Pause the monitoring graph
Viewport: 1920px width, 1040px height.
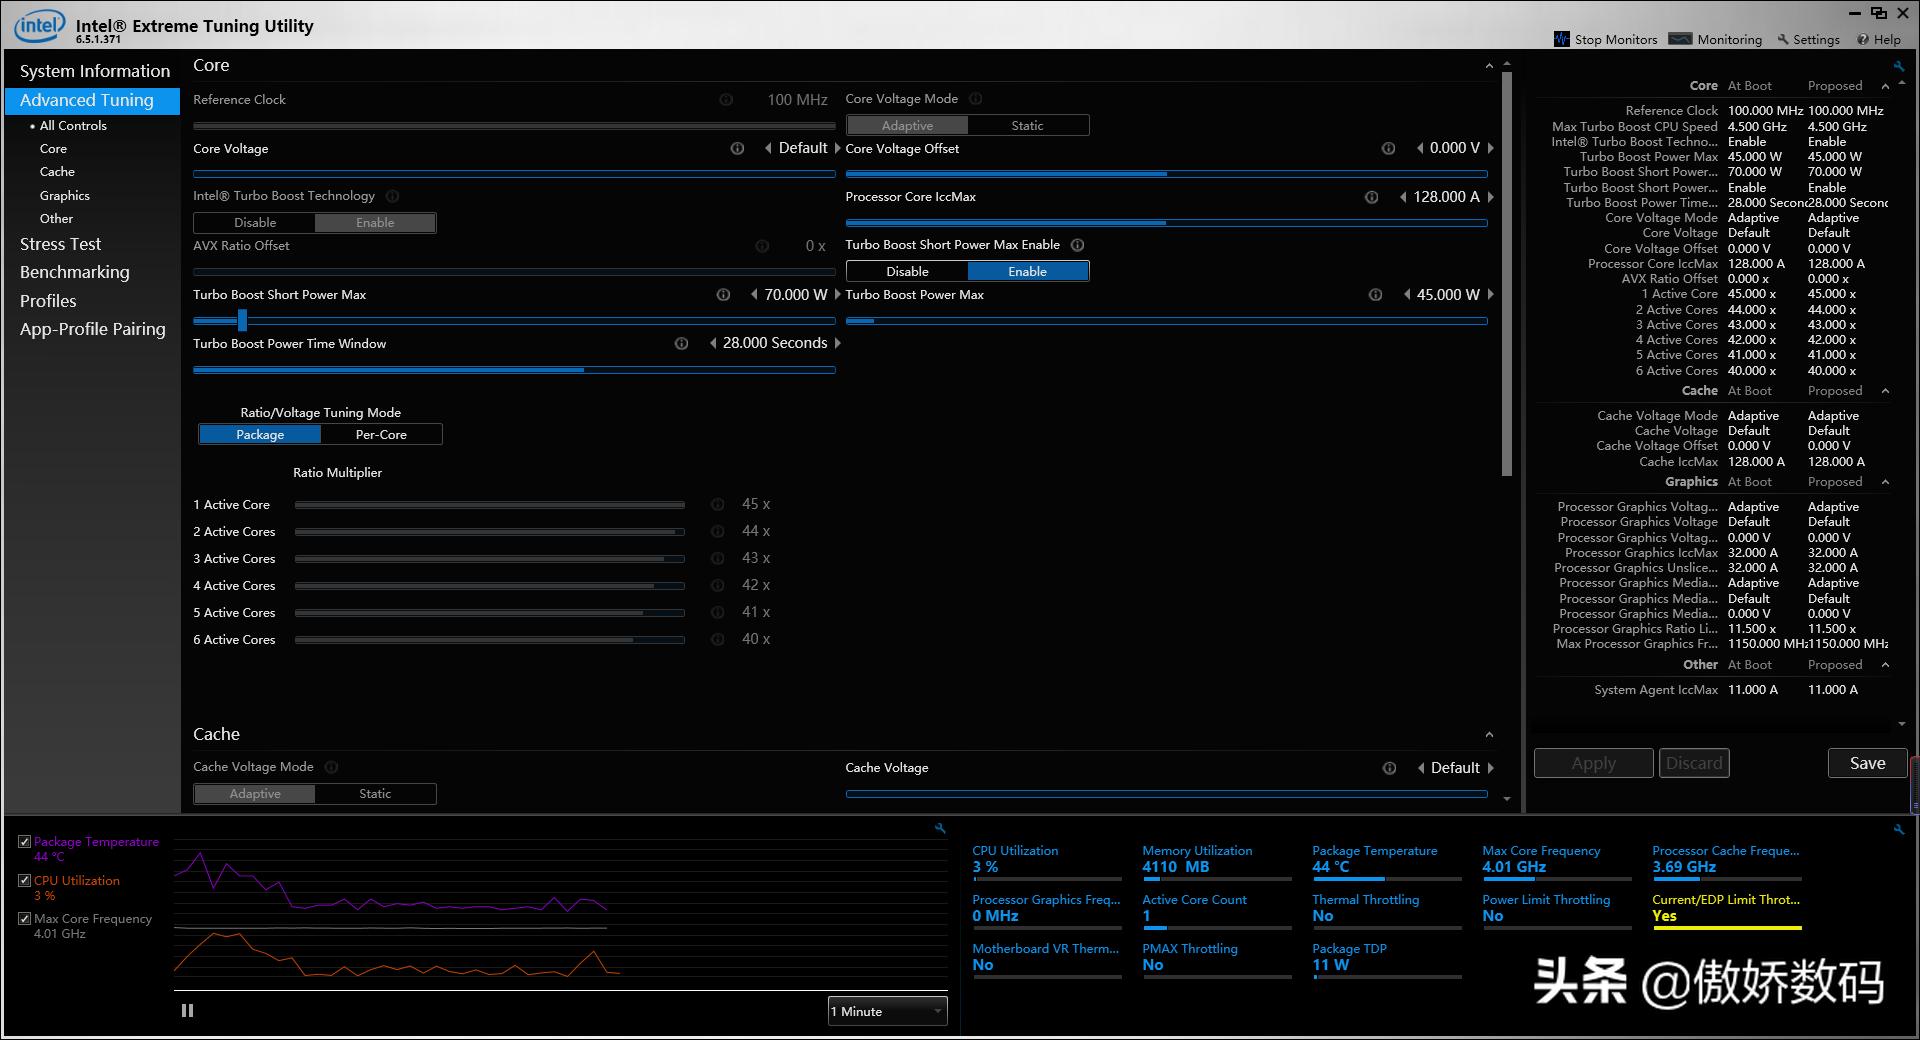187,1011
